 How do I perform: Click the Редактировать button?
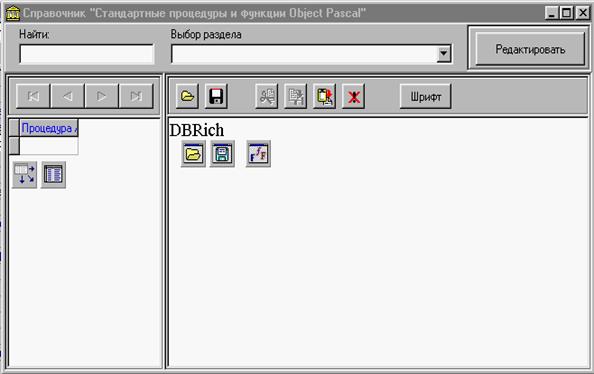click(530, 49)
